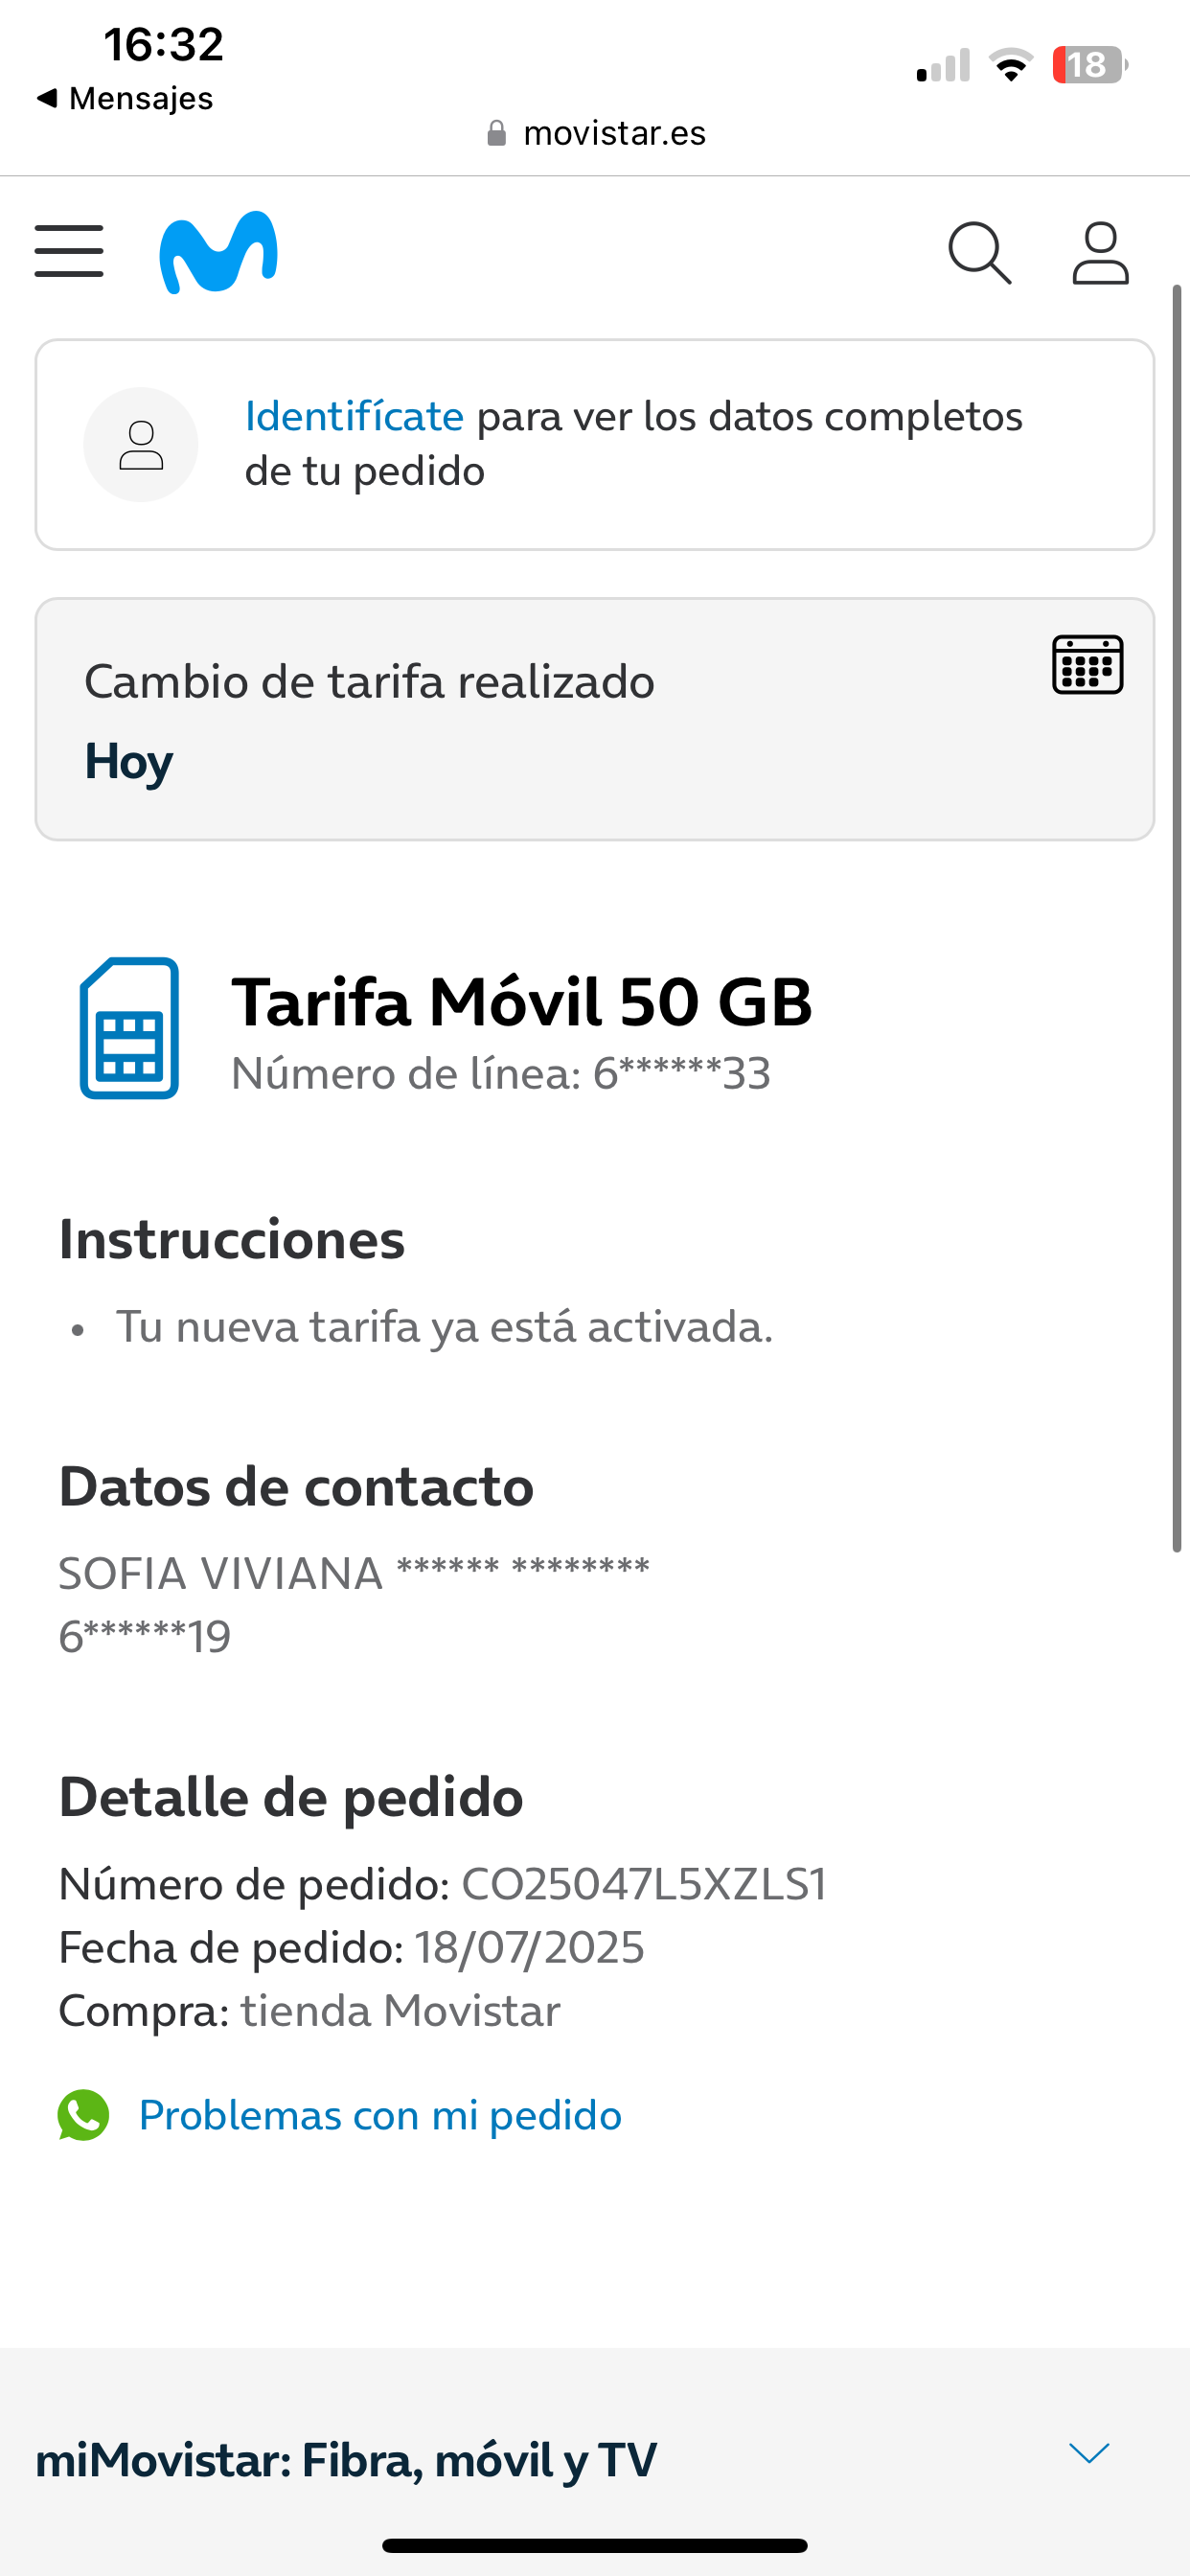Screen dimensions: 1190x2576
Task: Tap the Movistar logo
Action: [x=218, y=252]
